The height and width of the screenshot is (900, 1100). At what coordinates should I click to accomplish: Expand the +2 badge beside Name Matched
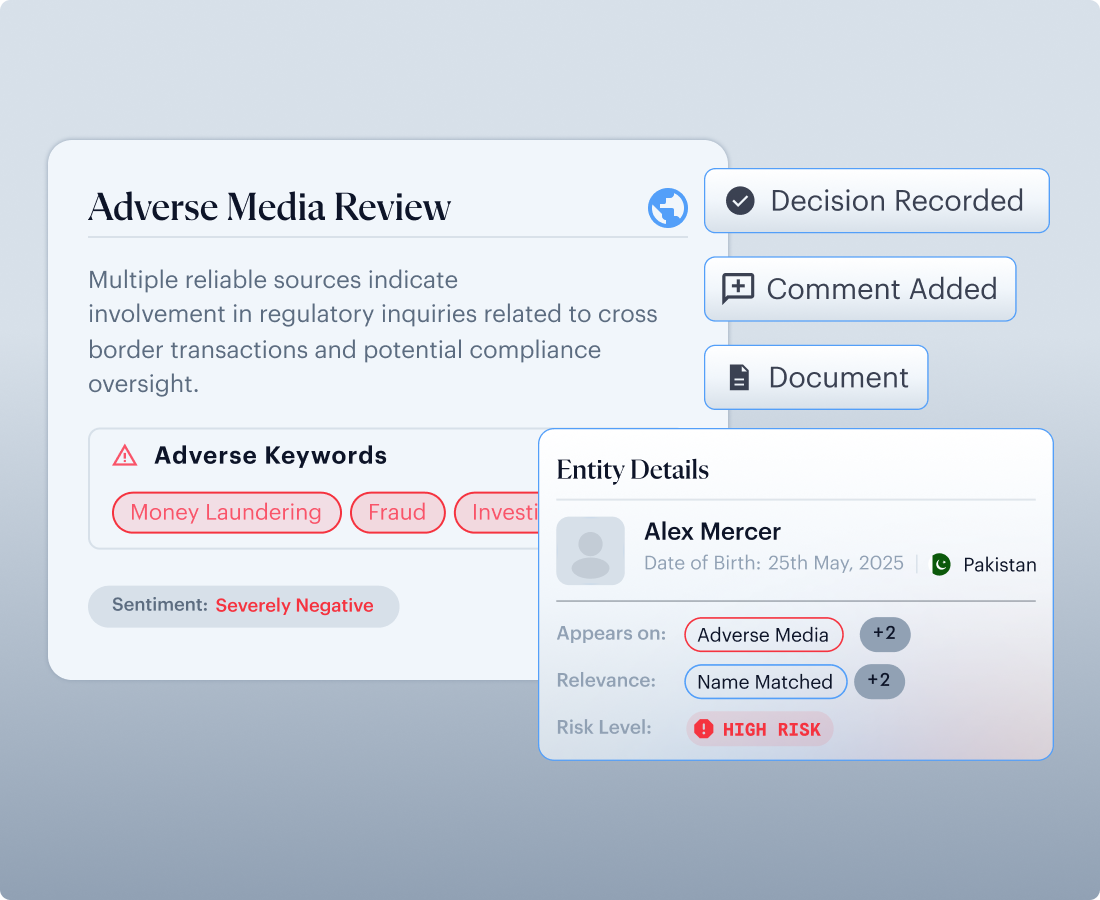click(x=879, y=681)
